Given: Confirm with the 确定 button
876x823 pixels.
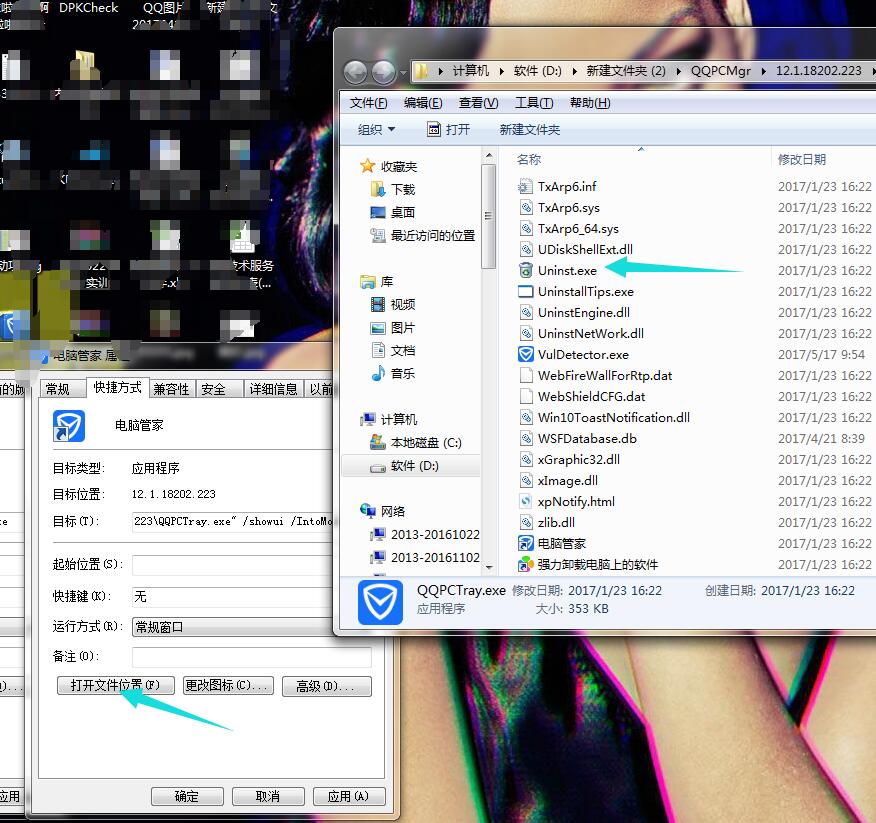Looking at the screenshot, I should click(187, 796).
